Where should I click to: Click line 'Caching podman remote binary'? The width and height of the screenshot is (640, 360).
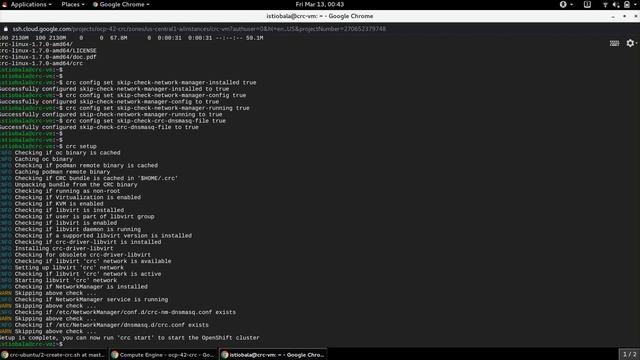62,172
